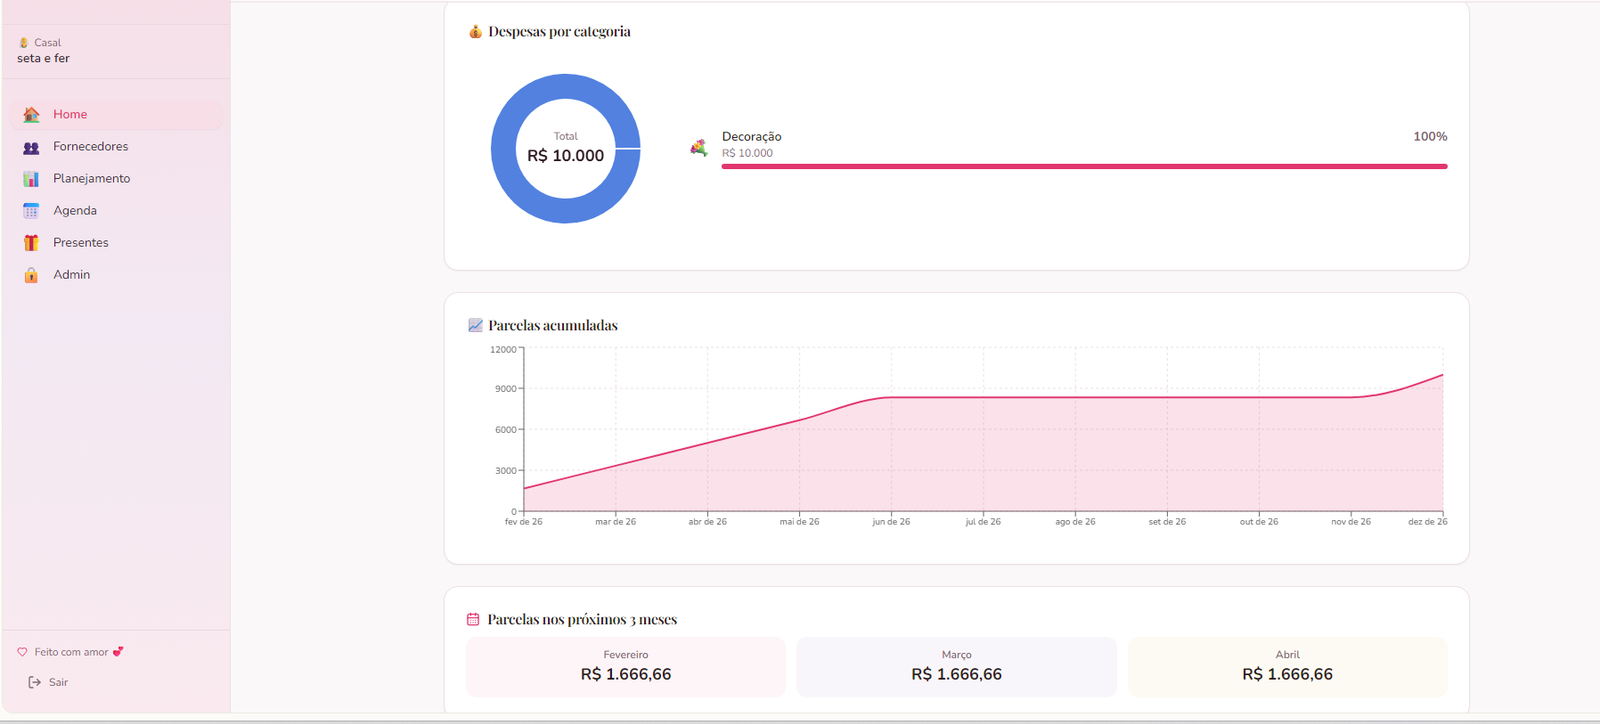Click the calendar icon by Parcelas nos próximos 3 meses
This screenshot has width=1600, height=724.
coord(474,619)
